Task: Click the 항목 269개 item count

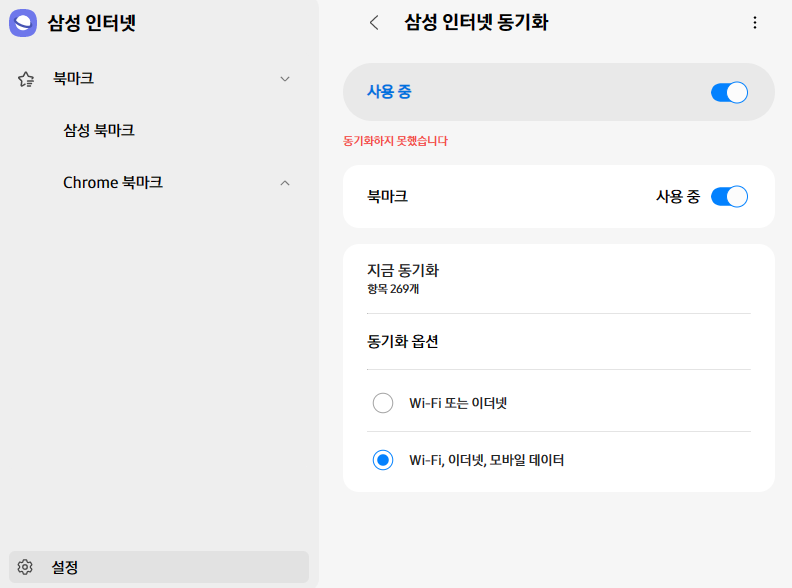Action: [393, 289]
